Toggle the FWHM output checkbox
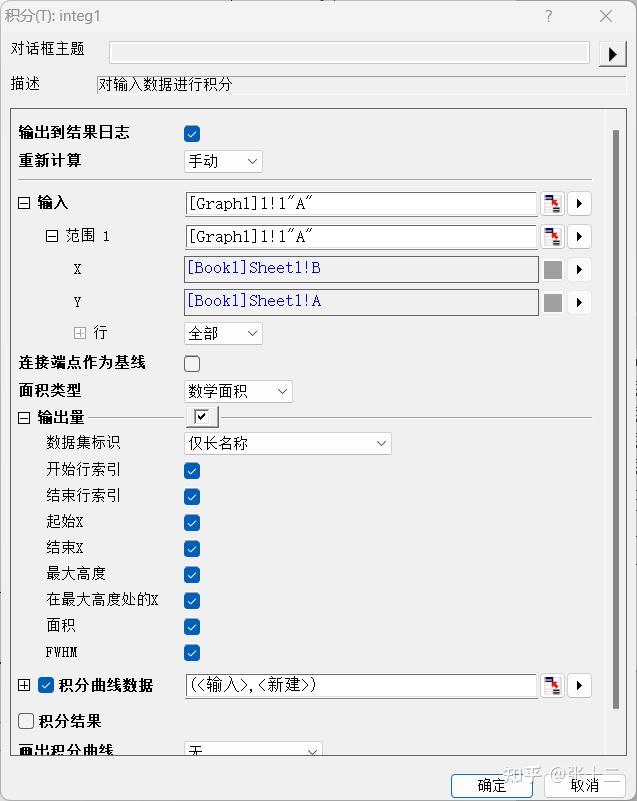The width and height of the screenshot is (637, 801). point(192,653)
